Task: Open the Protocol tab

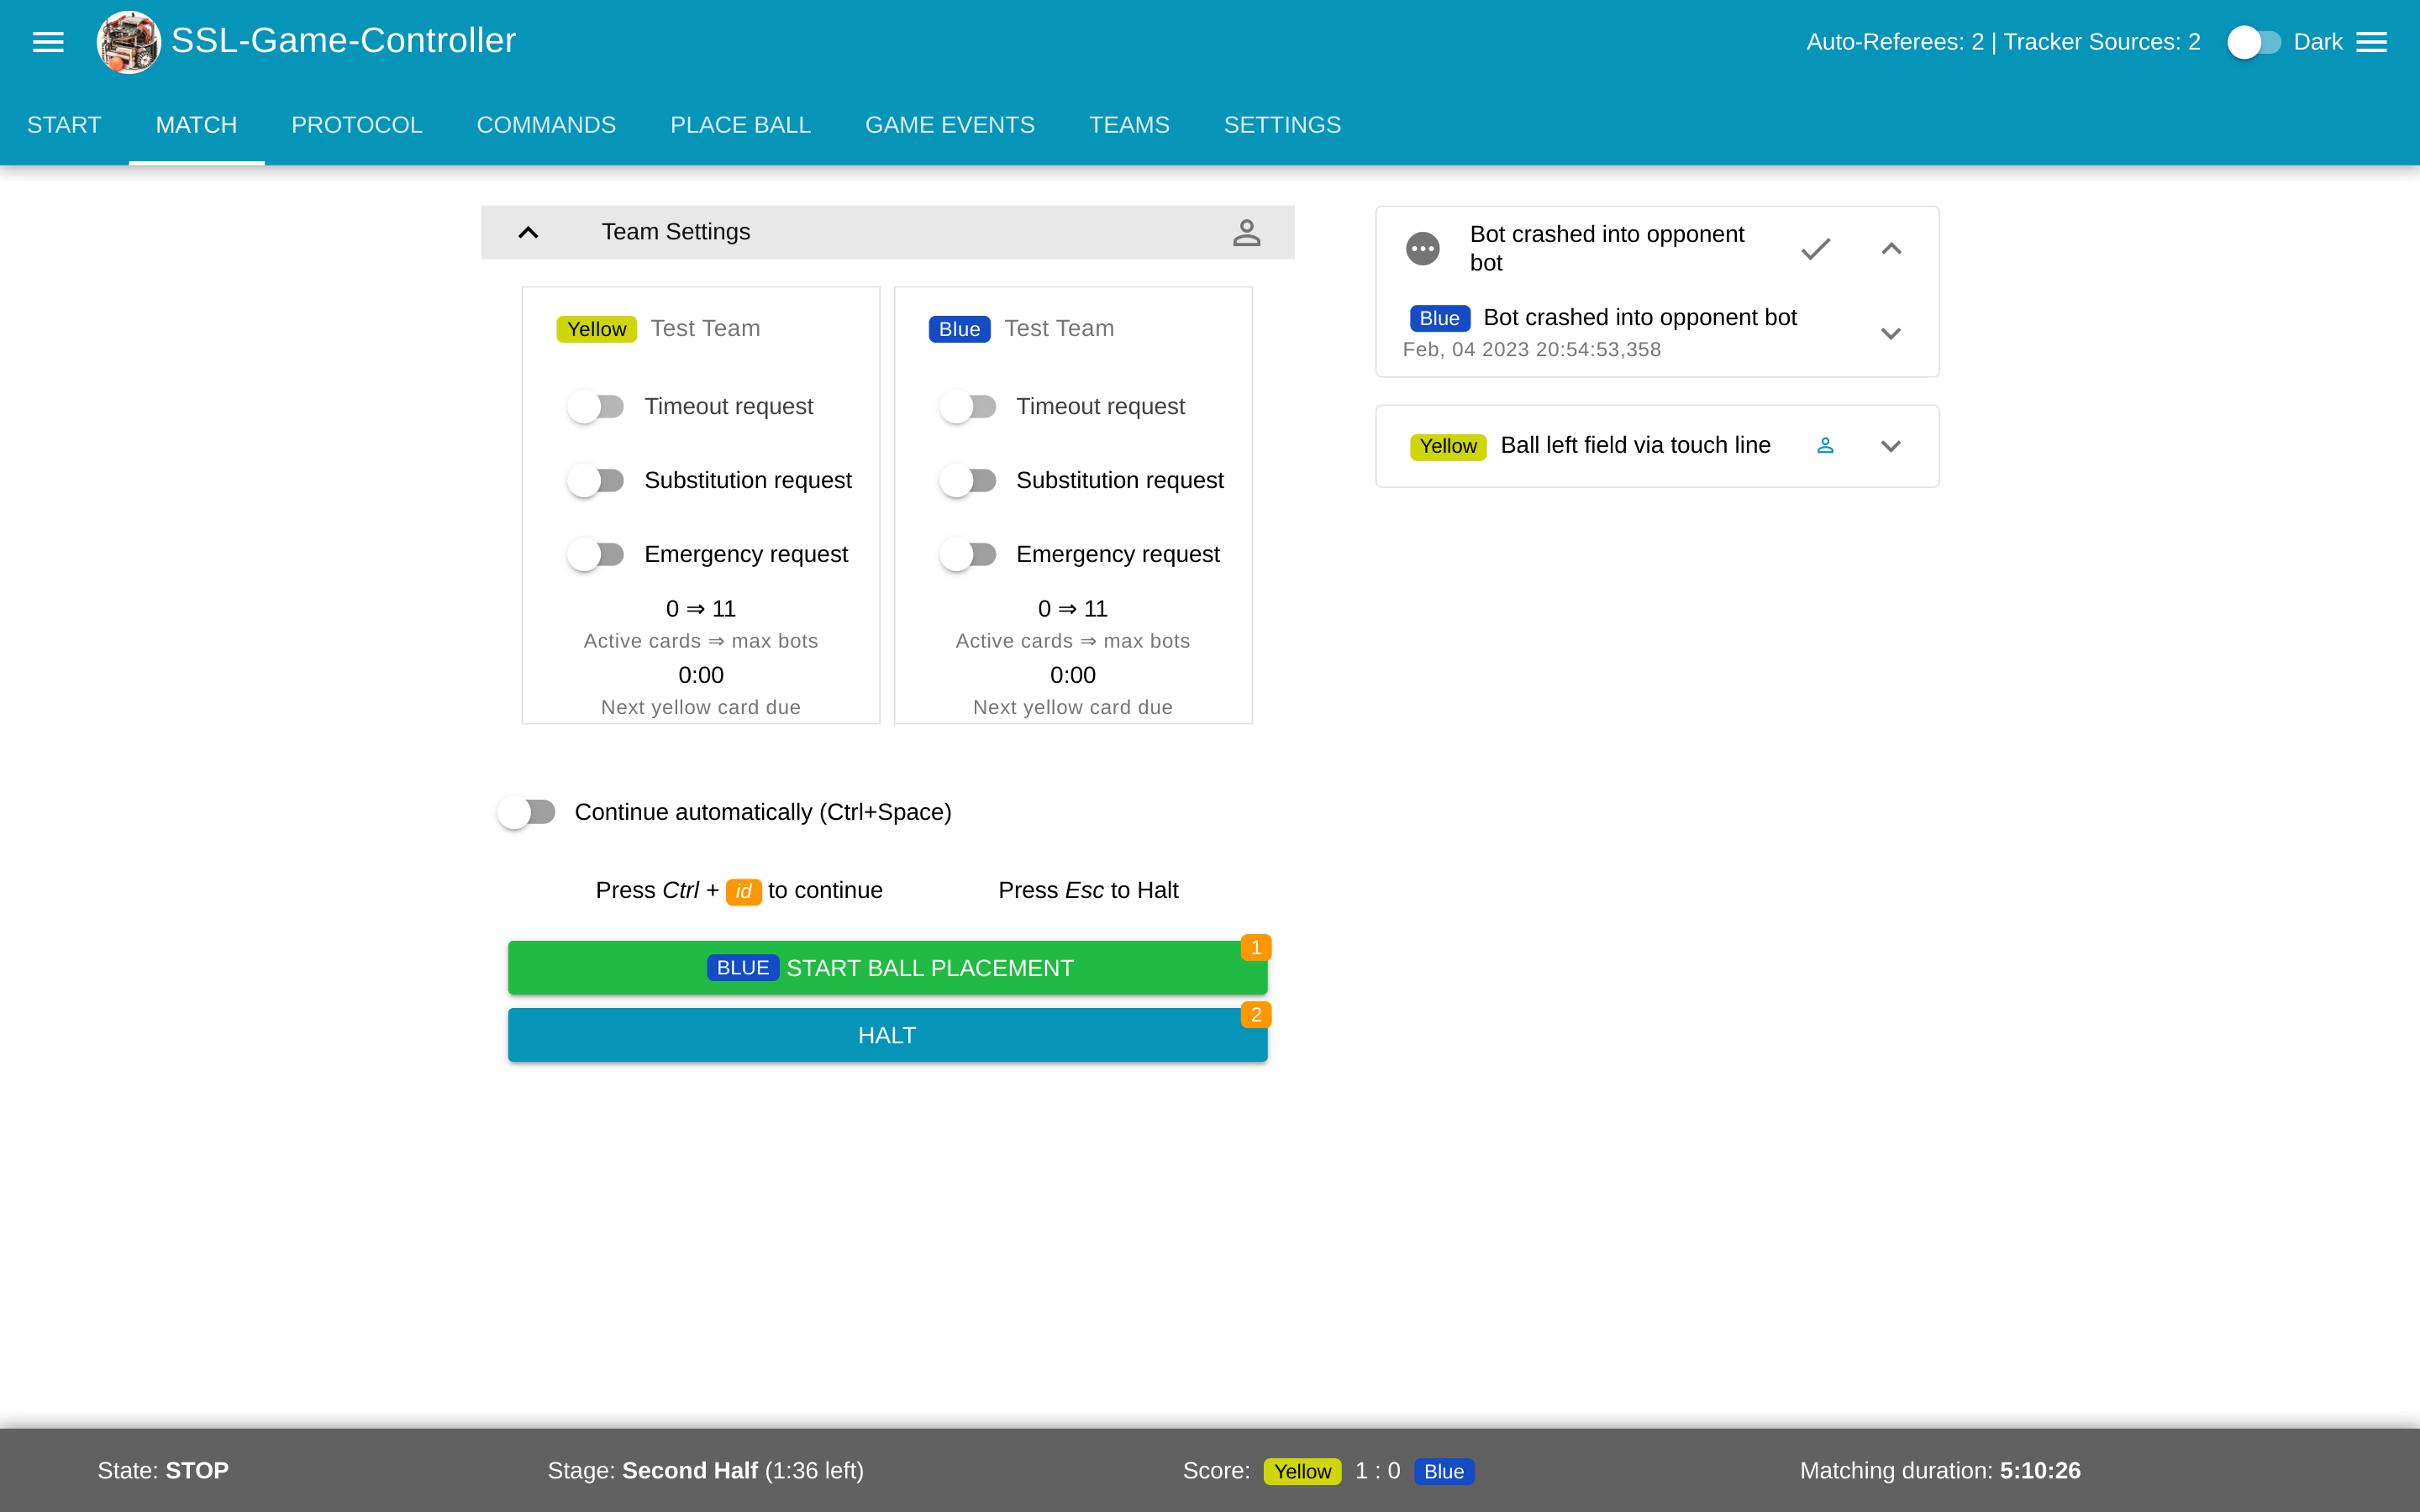Action: tap(356, 125)
